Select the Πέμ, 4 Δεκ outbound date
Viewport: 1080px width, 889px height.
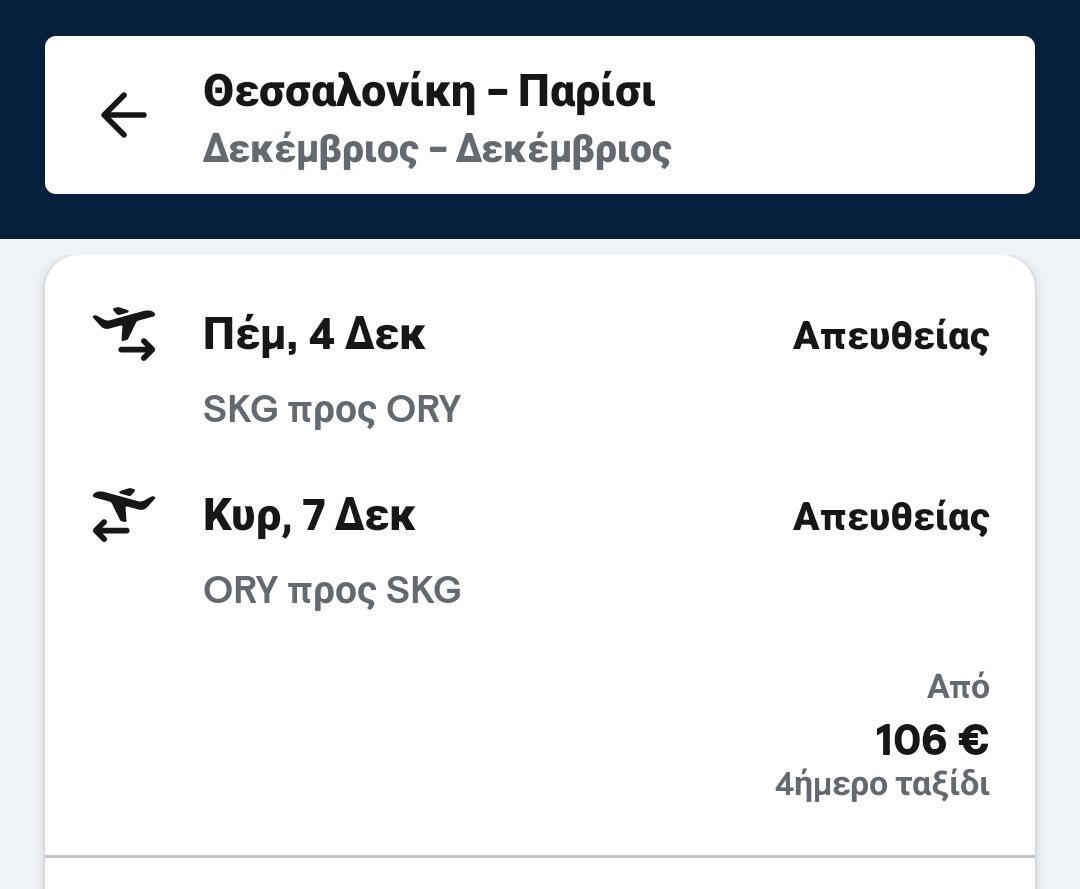click(314, 335)
